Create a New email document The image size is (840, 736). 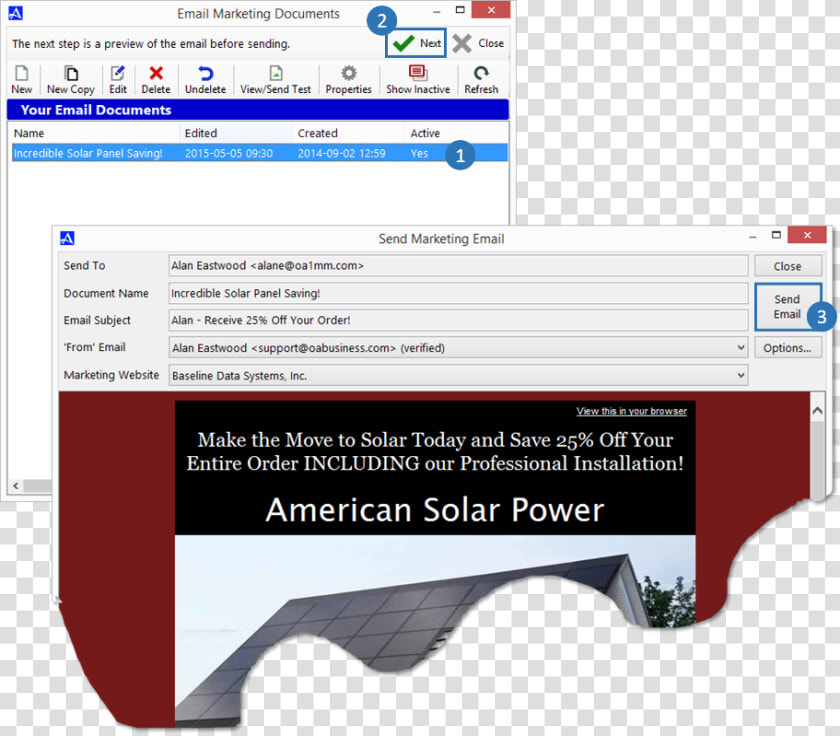point(21,80)
